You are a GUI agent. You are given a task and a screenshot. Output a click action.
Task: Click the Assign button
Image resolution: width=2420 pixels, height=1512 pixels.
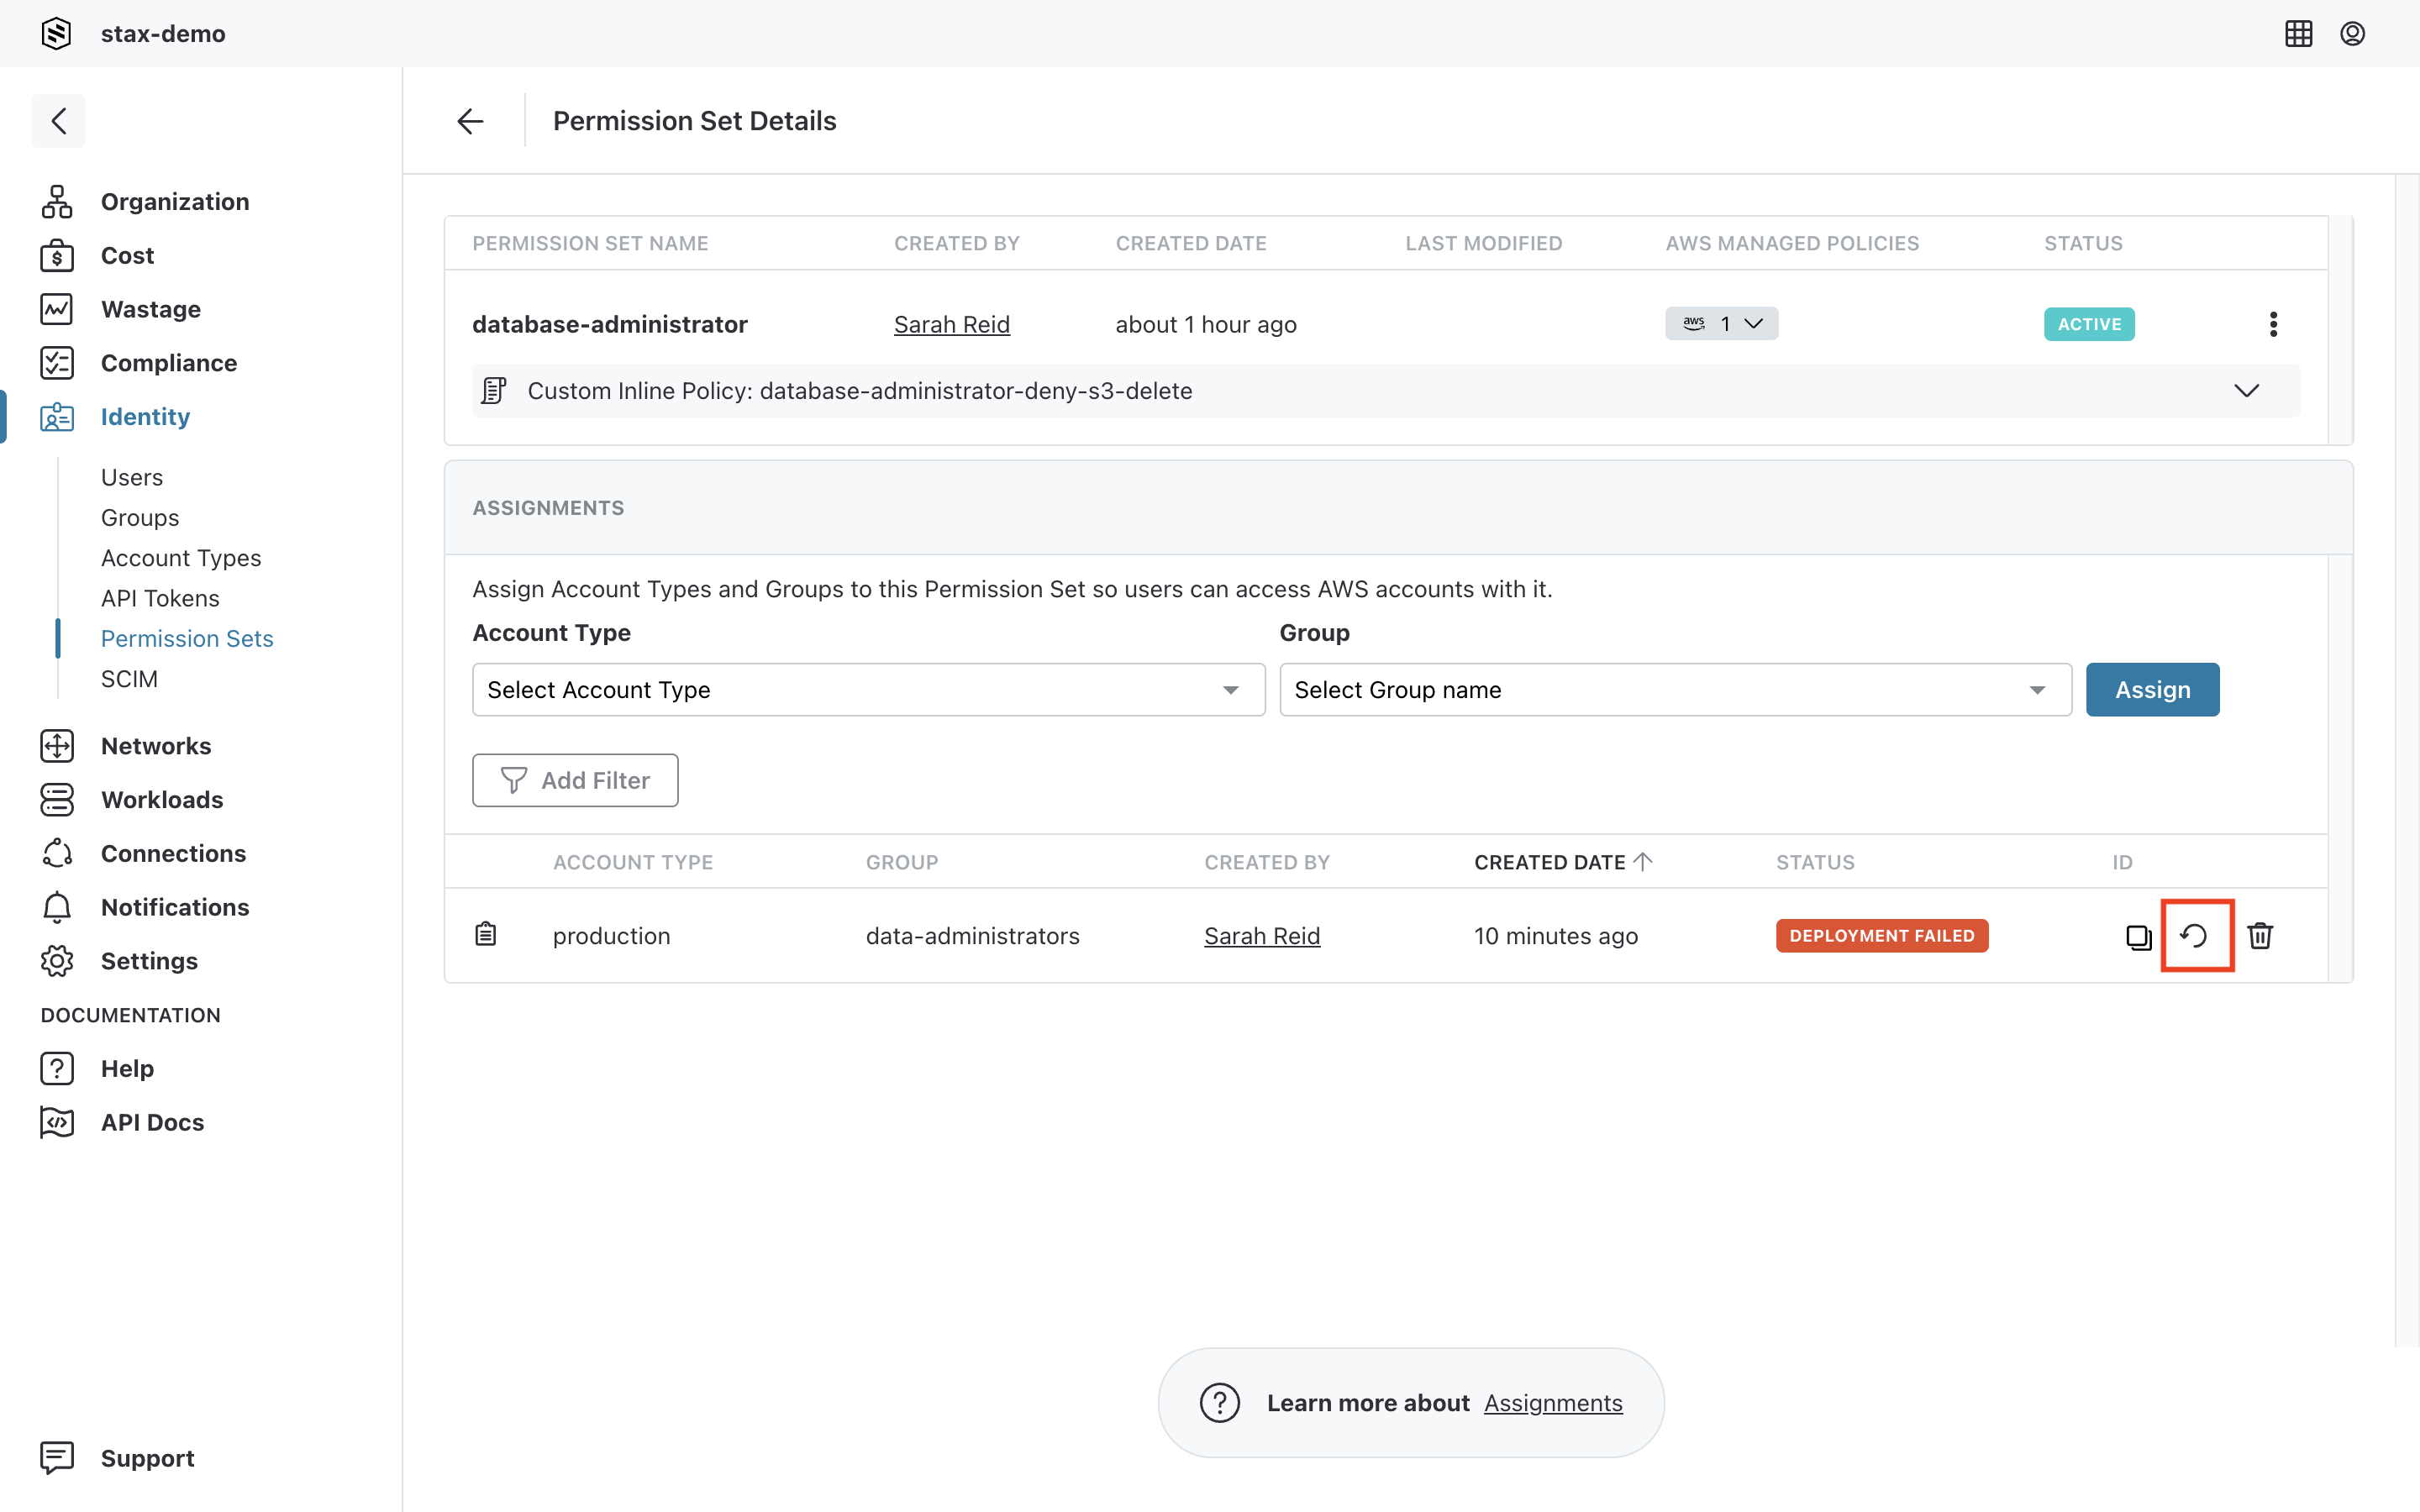[x=2152, y=690]
